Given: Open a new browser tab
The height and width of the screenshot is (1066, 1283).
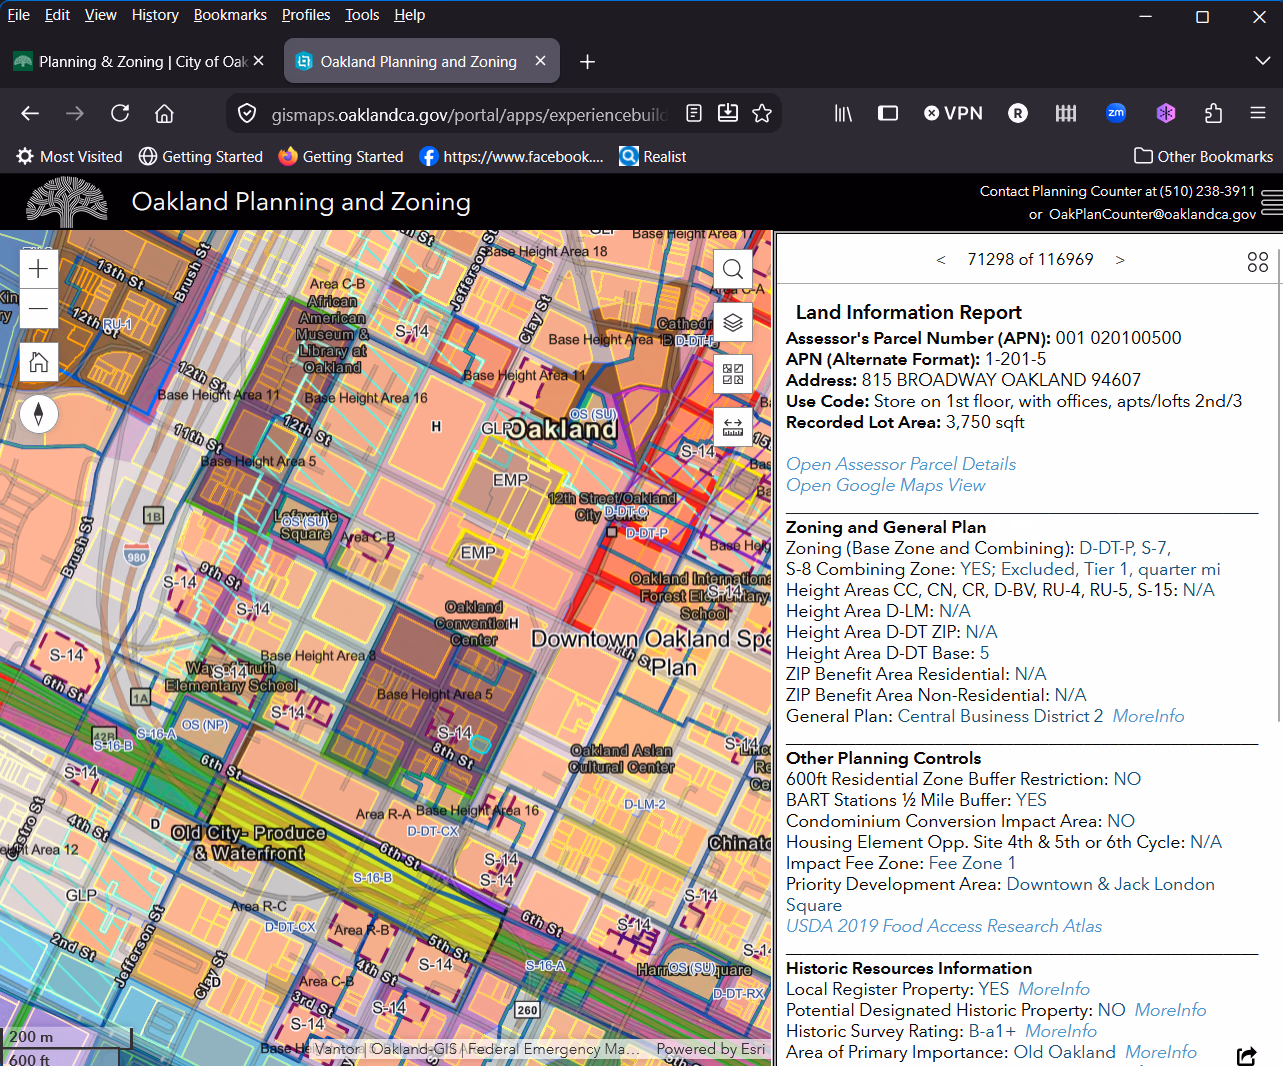Looking at the screenshot, I should pyautogui.click(x=587, y=62).
